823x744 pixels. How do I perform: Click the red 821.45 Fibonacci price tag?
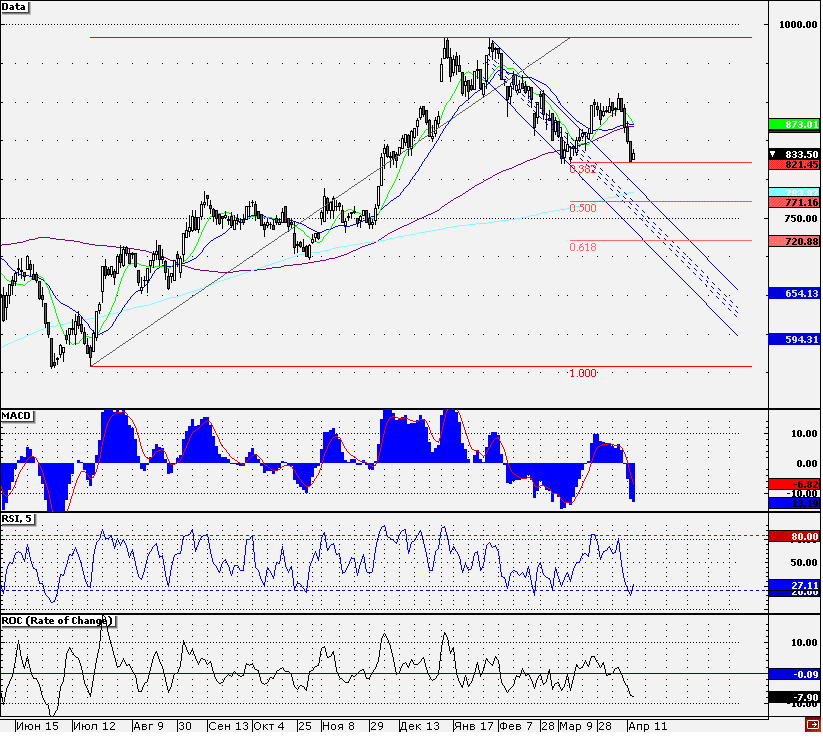click(794, 165)
